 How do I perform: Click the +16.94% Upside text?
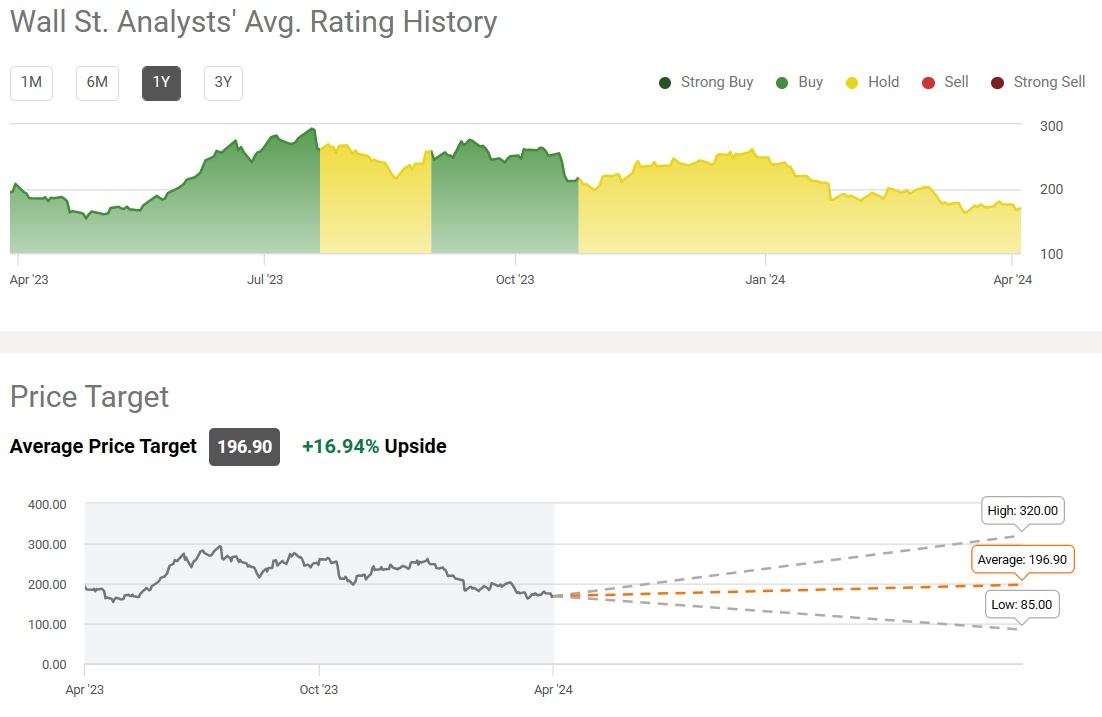coord(374,447)
